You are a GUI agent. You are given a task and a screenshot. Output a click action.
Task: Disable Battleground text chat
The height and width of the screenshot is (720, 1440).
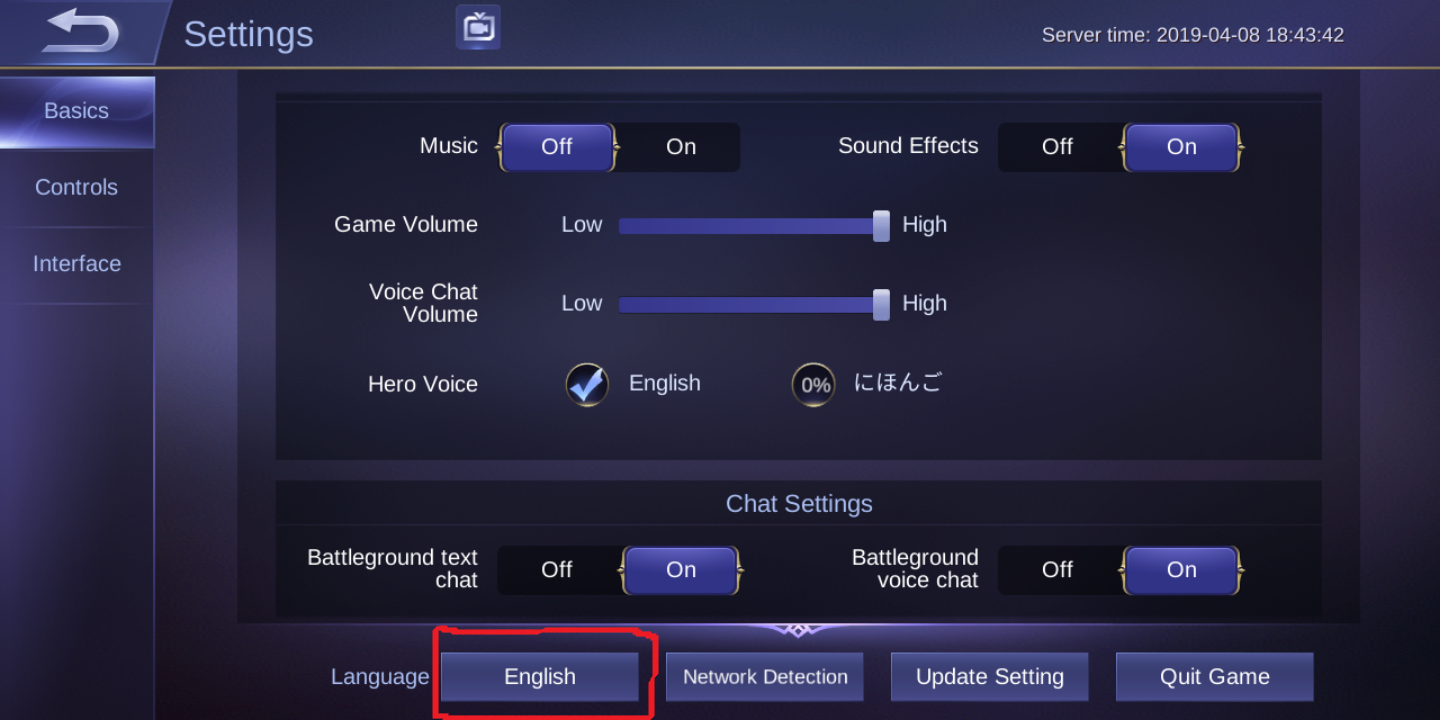coord(557,570)
